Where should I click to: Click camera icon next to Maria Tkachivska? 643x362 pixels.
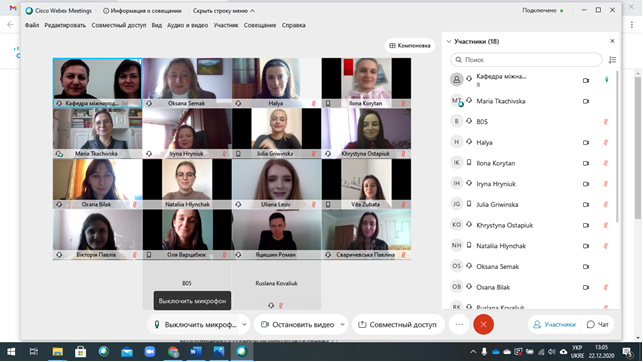pos(586,101)
